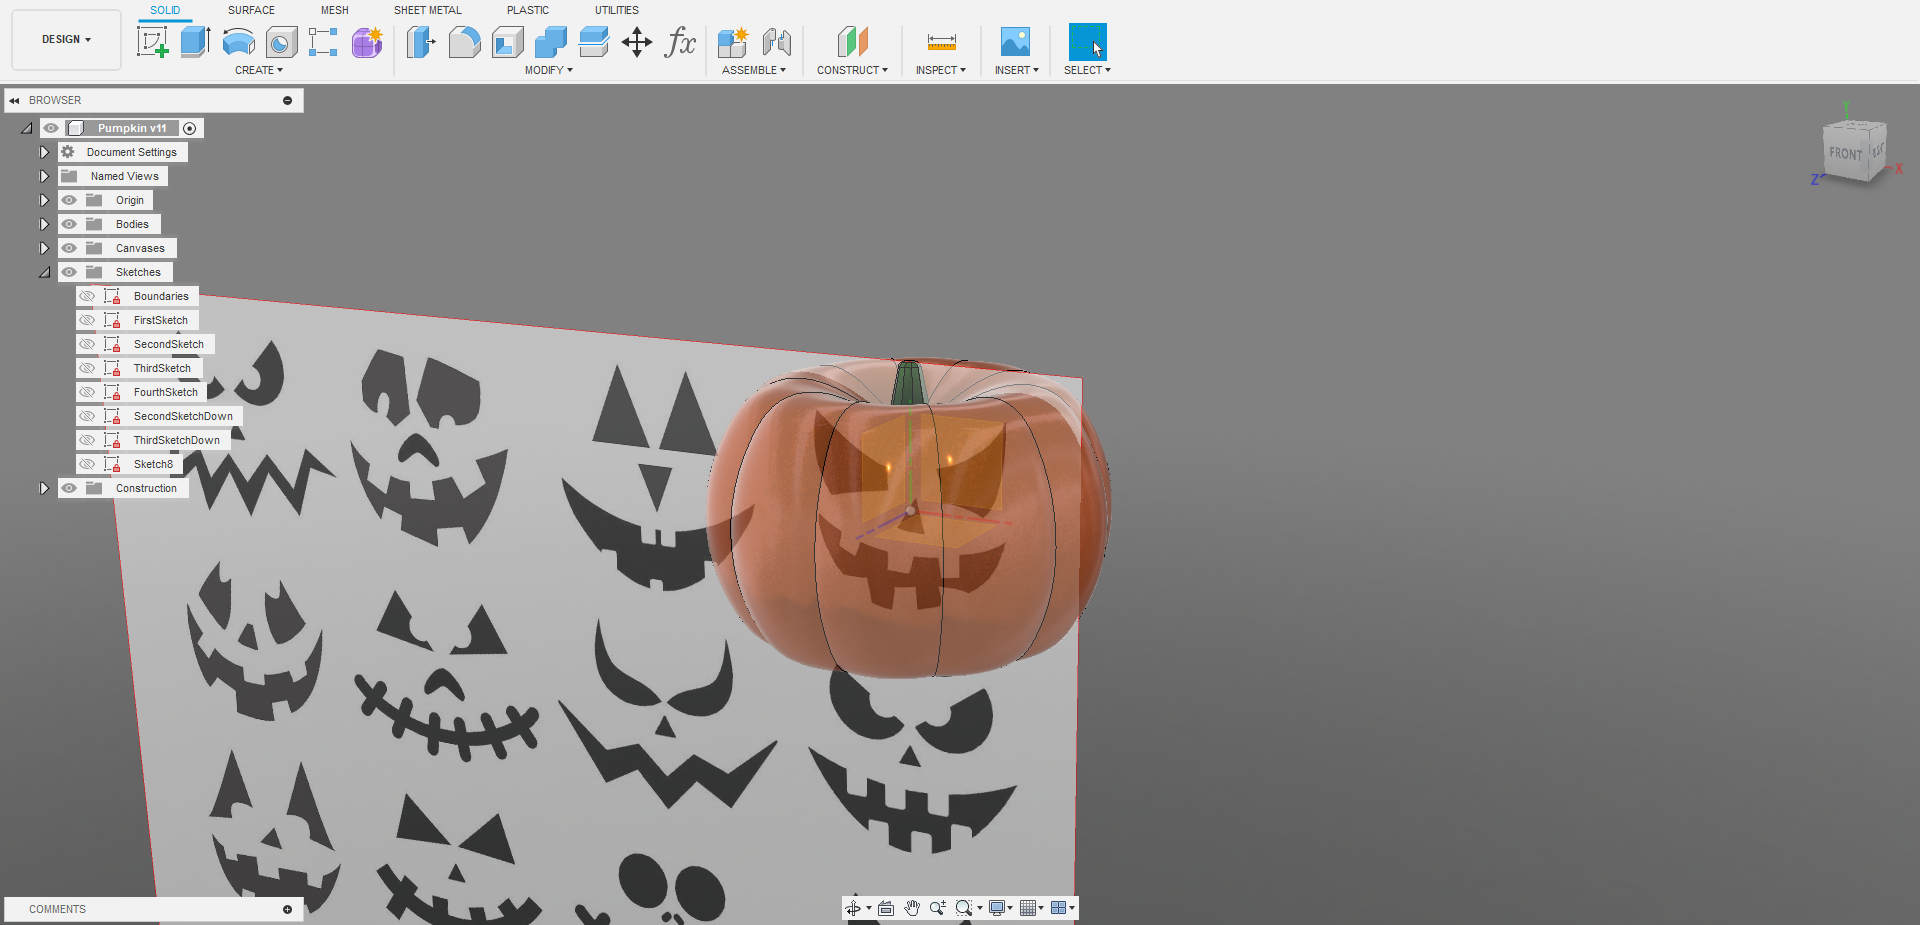Select the Press Pull tool

[421, 42]
